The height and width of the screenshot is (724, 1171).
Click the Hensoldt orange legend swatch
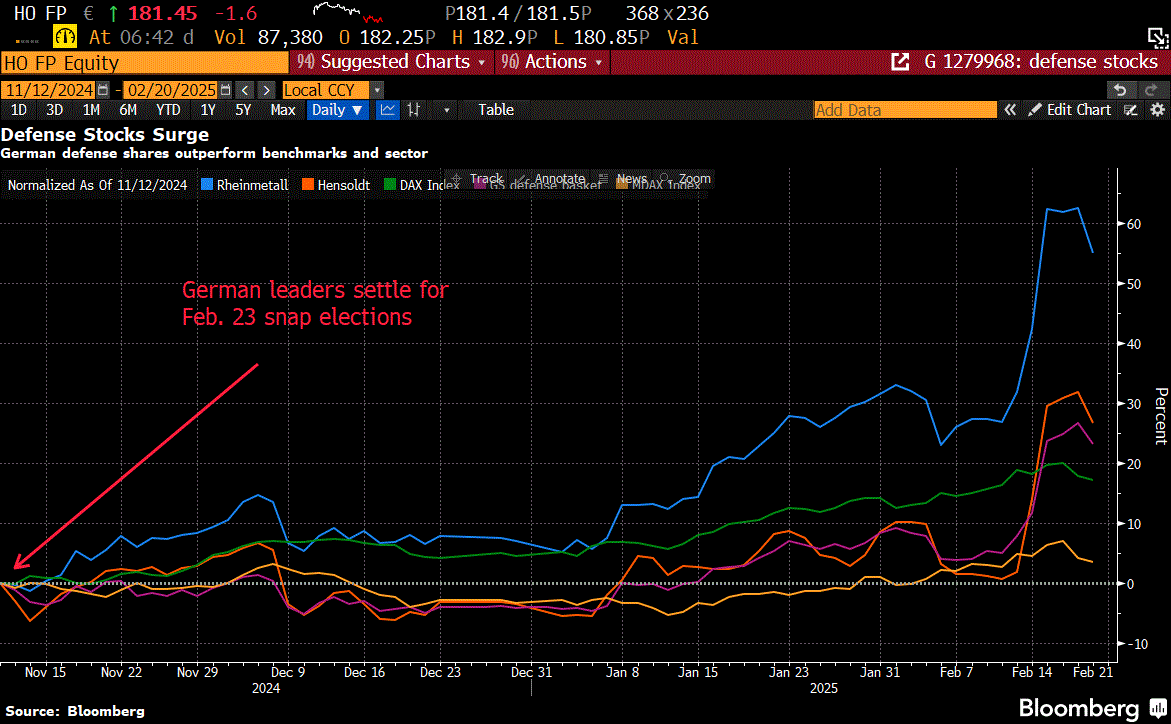[x=308, y=185]
